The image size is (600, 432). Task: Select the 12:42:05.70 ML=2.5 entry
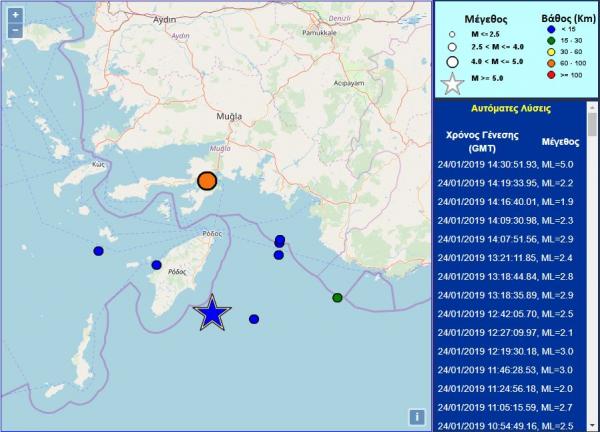pos(510,313)
